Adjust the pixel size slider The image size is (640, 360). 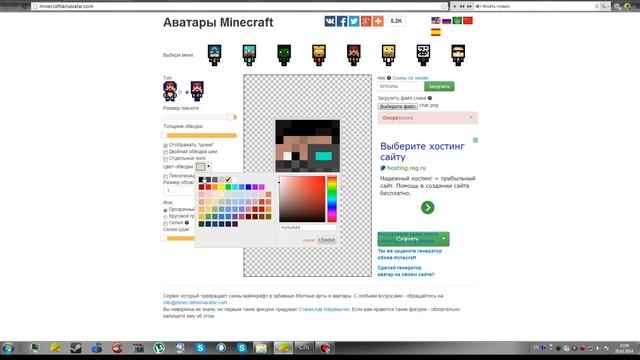tap(200, 117)
